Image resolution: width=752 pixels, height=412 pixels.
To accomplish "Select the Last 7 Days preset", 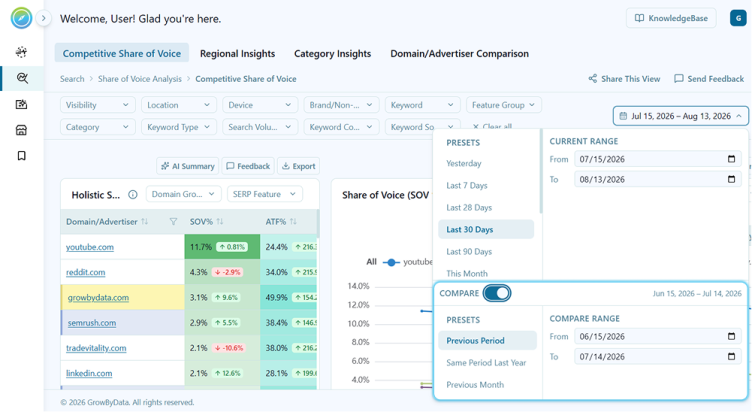I will click(467, 185).
